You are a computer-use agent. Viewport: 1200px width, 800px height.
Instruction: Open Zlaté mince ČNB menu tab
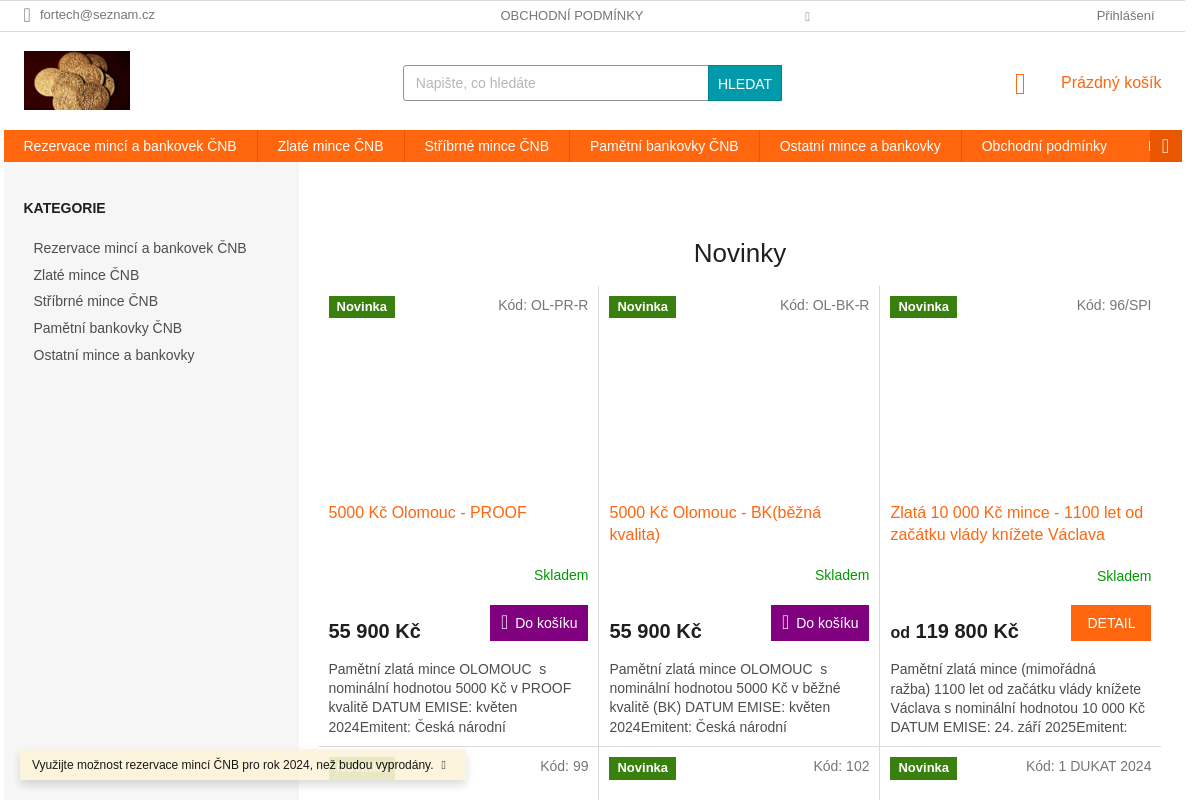[330, 146]
